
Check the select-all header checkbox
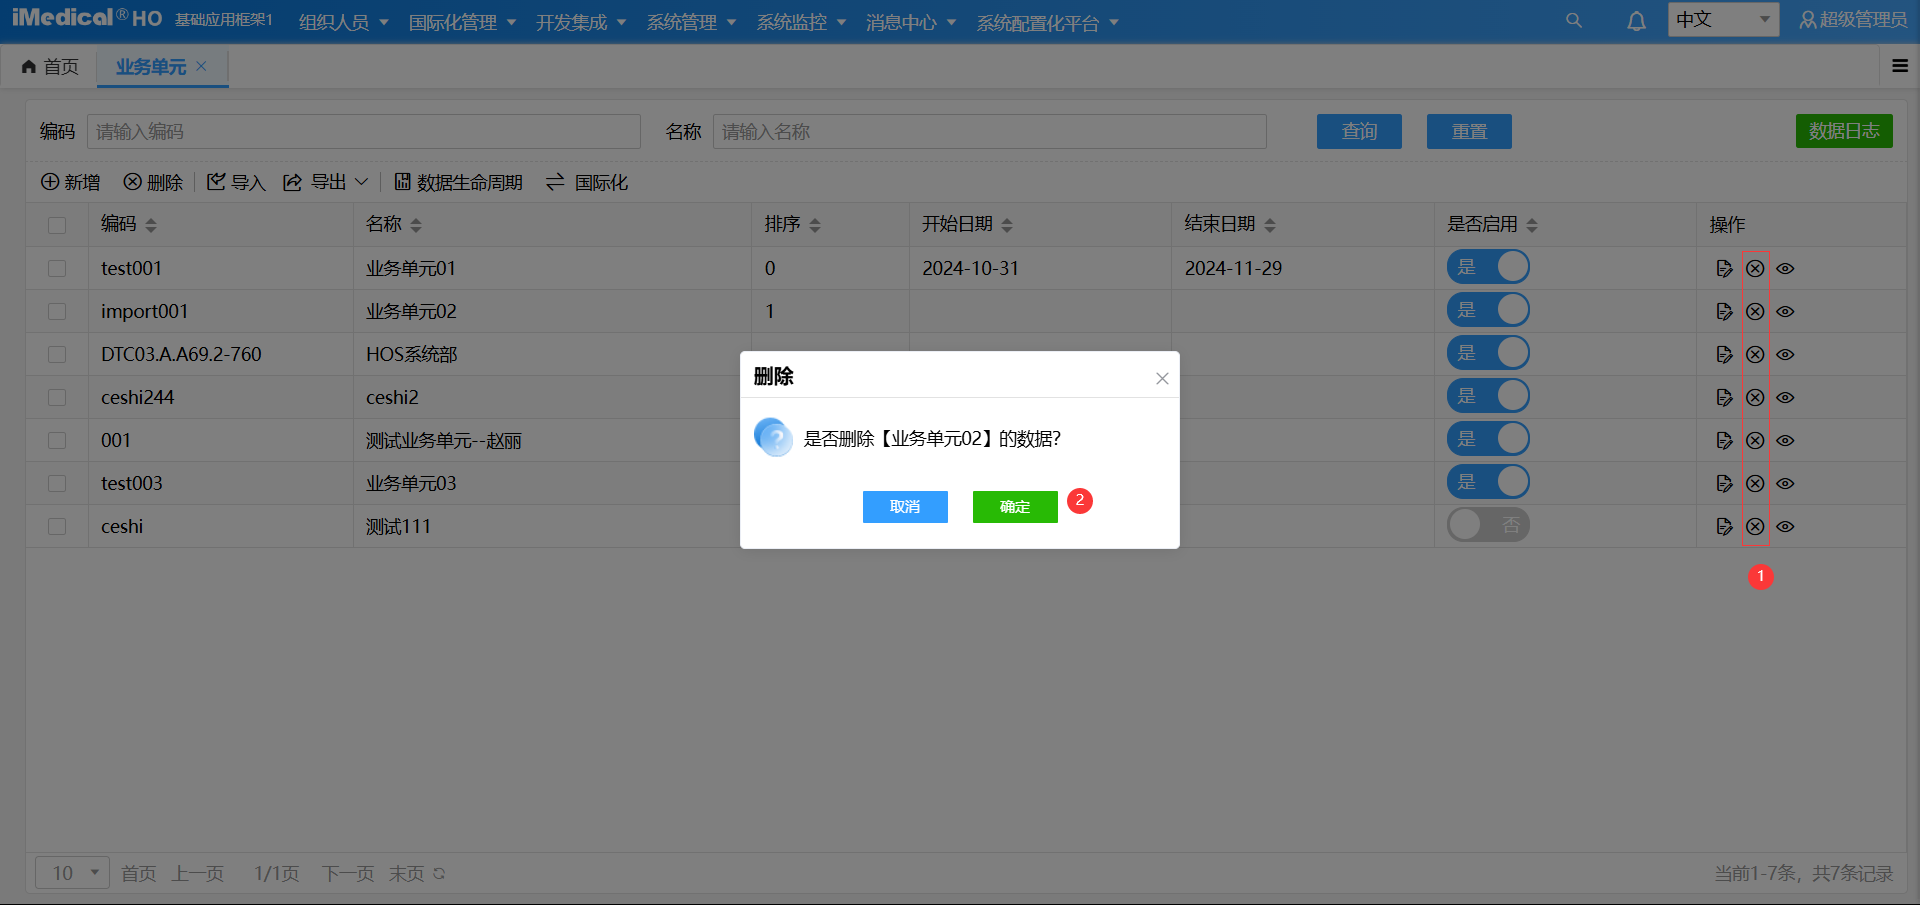point(57,225)
